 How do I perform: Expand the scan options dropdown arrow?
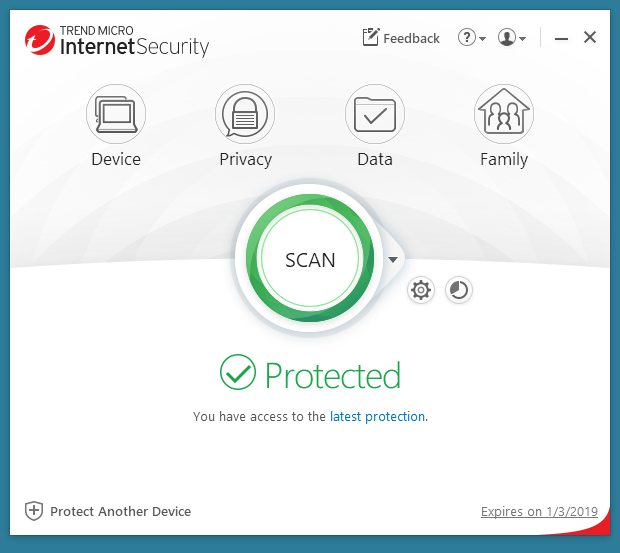393,260
